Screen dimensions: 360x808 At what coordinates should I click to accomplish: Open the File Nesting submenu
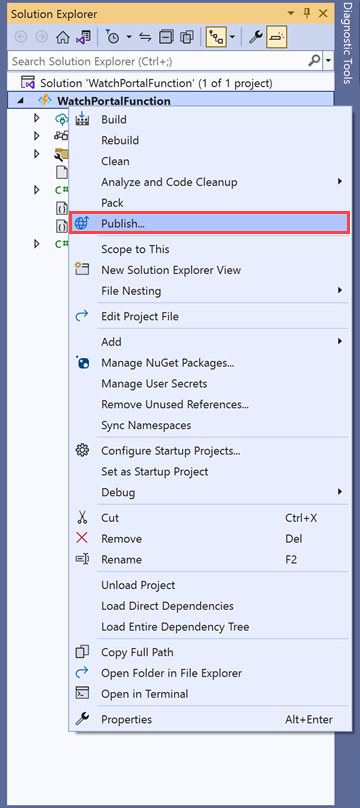[x=210, y=291]
